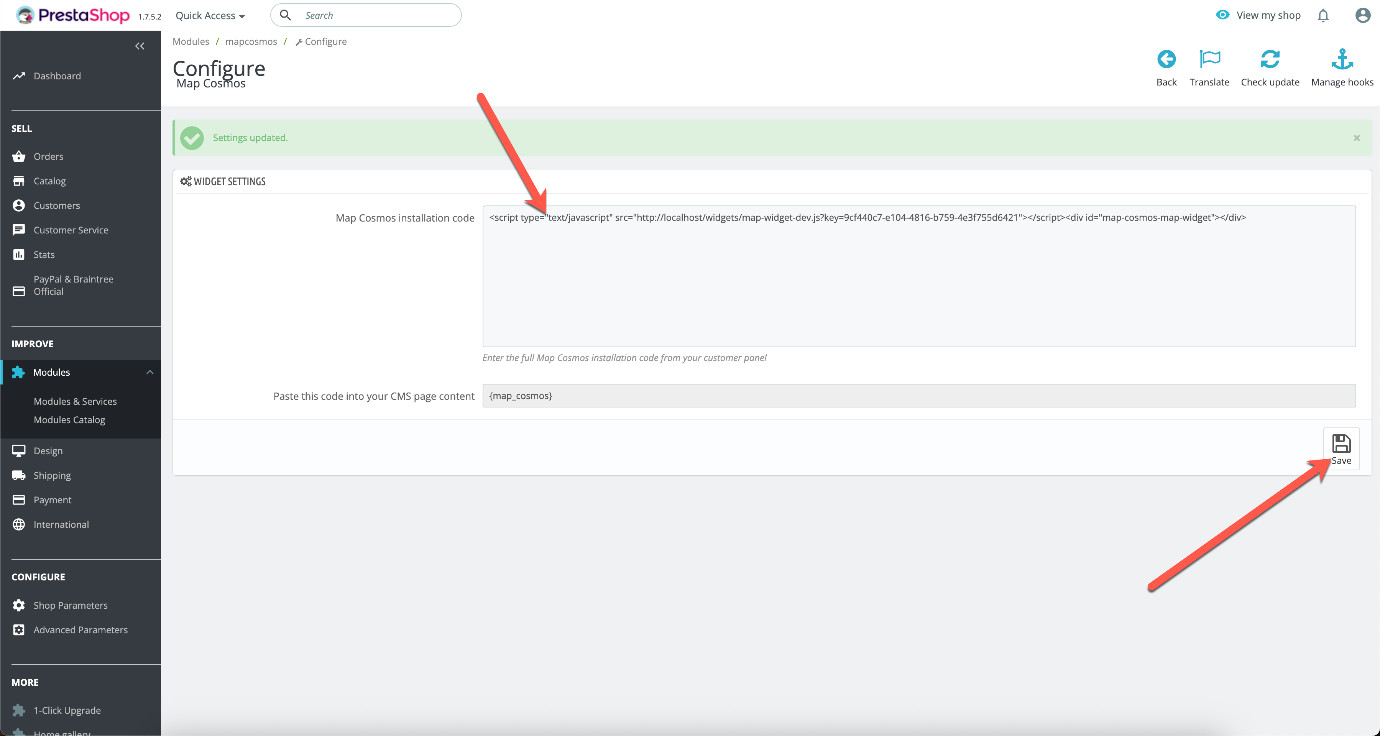Click mapcosmos in the breadcrumb
Viewport: 1380px width, 736px height.
click(x=252, y=42)
